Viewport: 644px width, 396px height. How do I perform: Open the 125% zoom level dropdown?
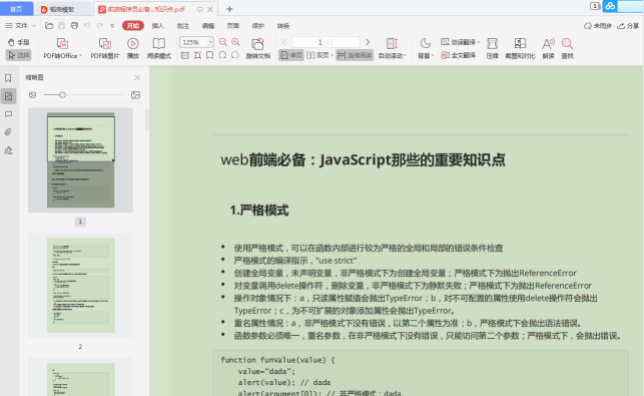211,42
